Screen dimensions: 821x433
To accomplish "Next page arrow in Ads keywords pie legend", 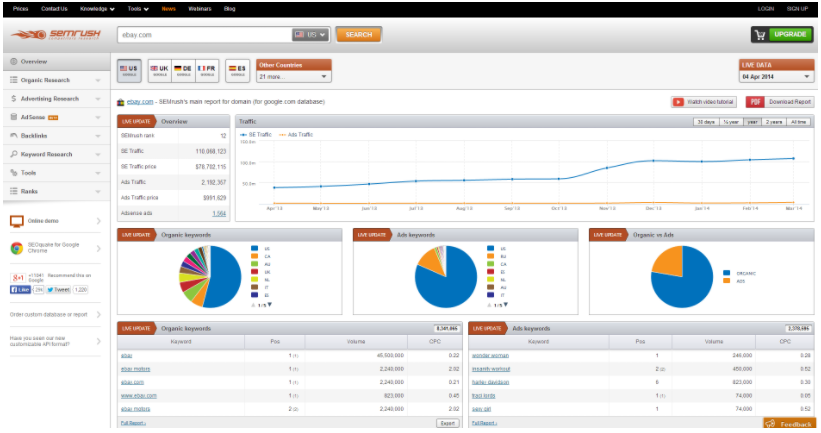I will tap(506, 305).
